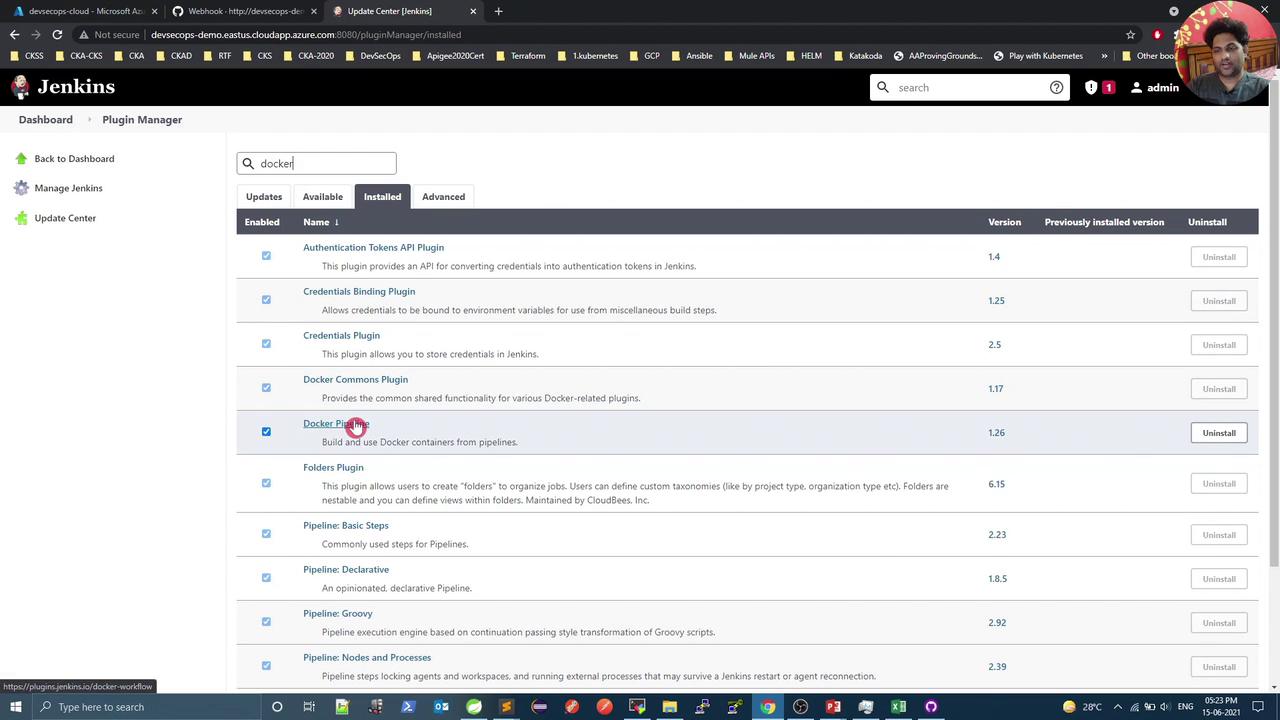The image size is (1280, 720).
Task: Open the Pipeline: Nodes and Processes link
Action: pos(367,658)
